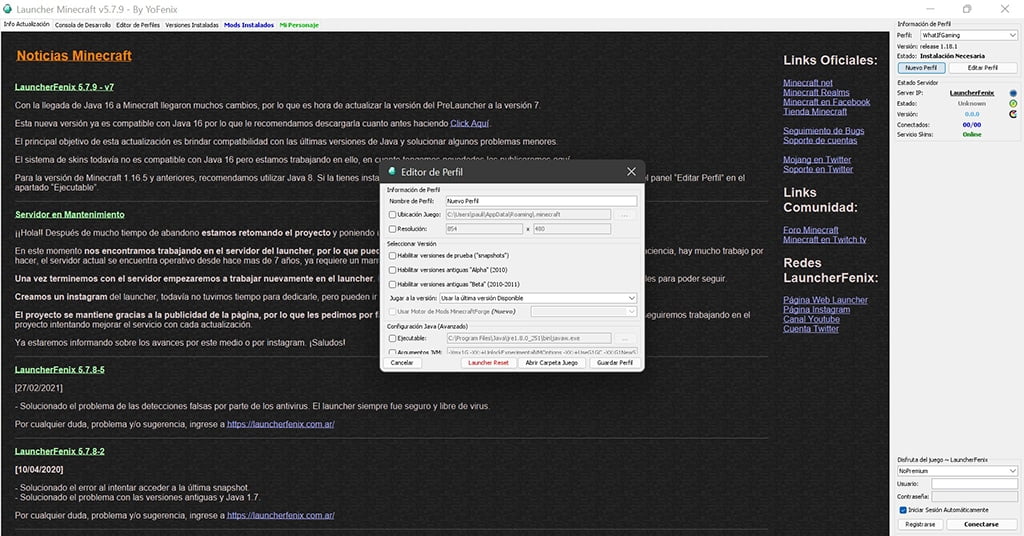The height and width of the screenshot is (536, 1024).
Task: Click the Ejecutable browse button
Action: pyautogui.click(x=625, y=339)
